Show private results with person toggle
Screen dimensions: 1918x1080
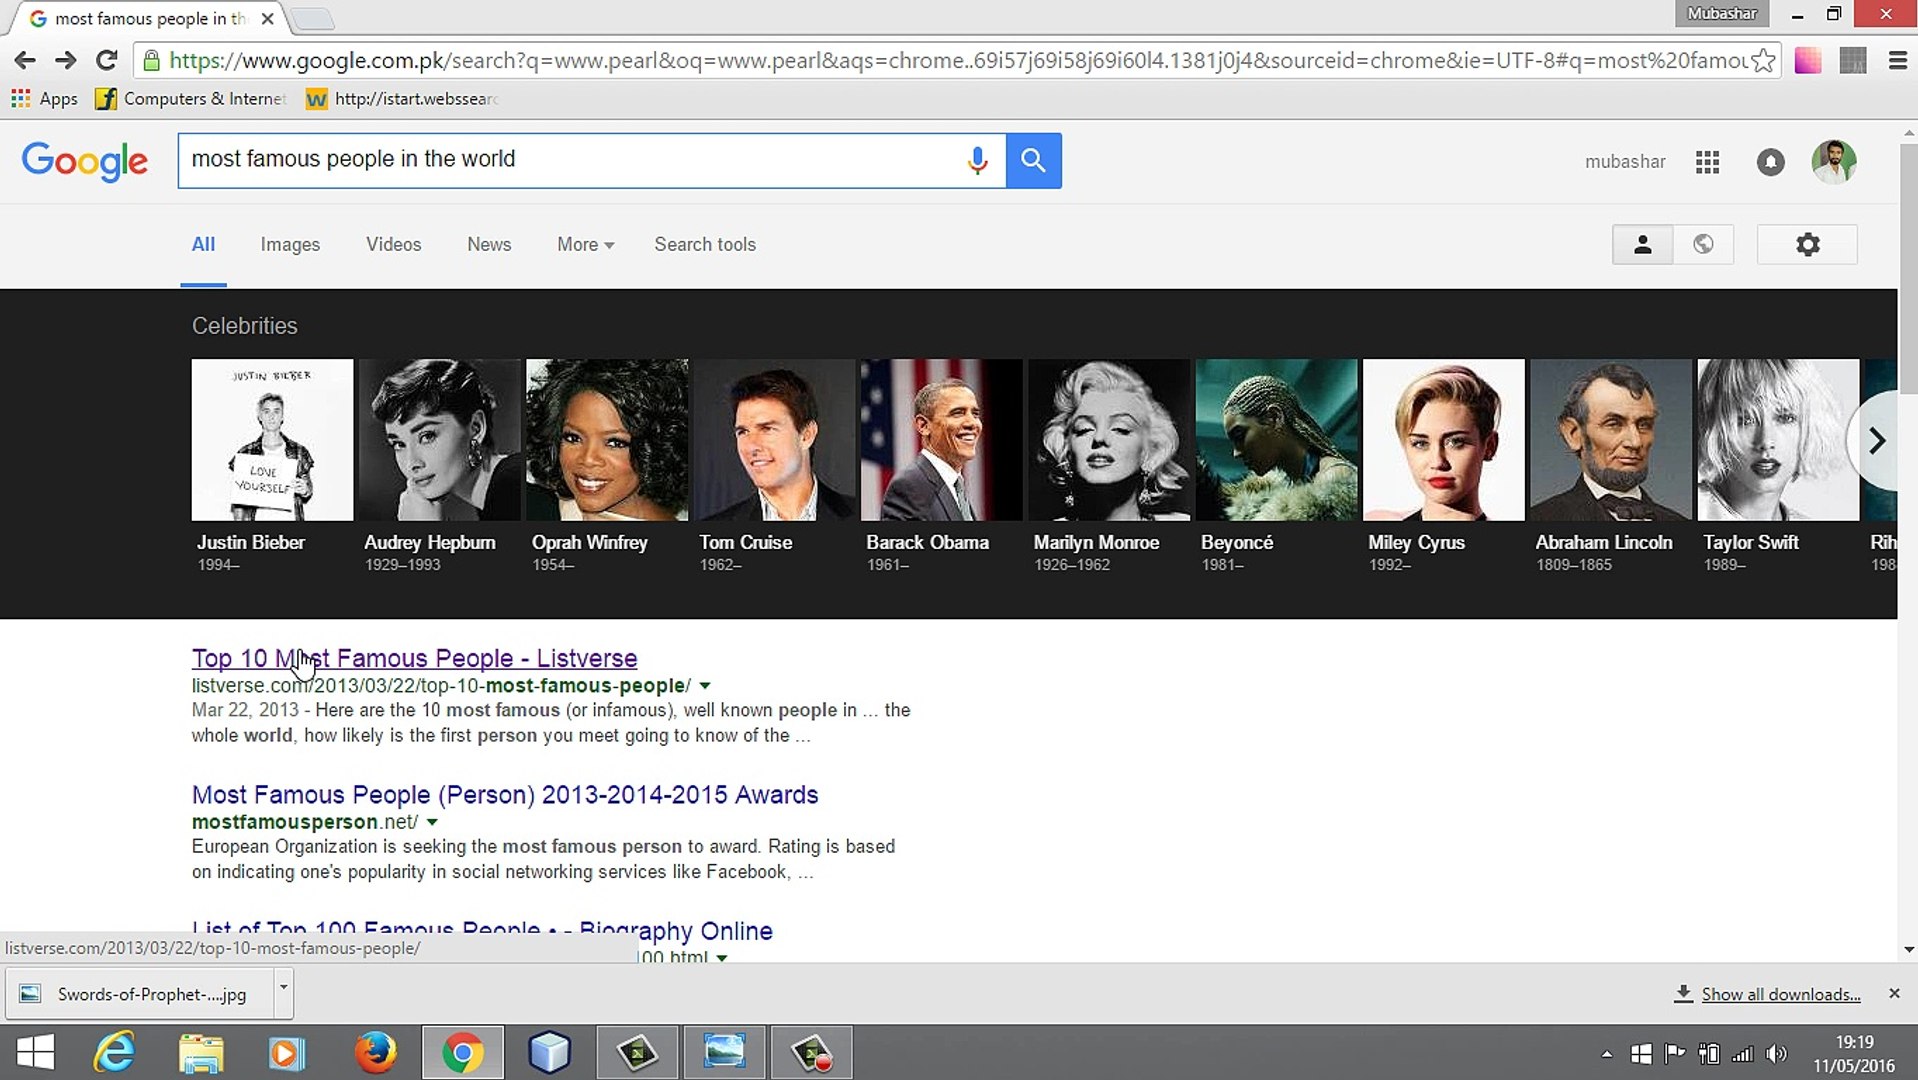1642,244
